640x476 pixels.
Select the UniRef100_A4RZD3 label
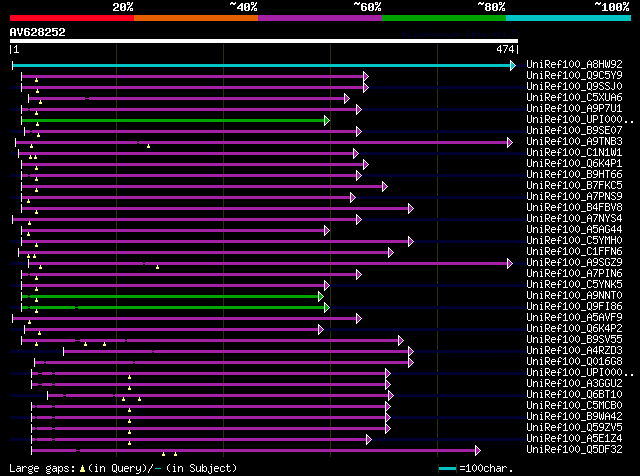coord(574,351)
